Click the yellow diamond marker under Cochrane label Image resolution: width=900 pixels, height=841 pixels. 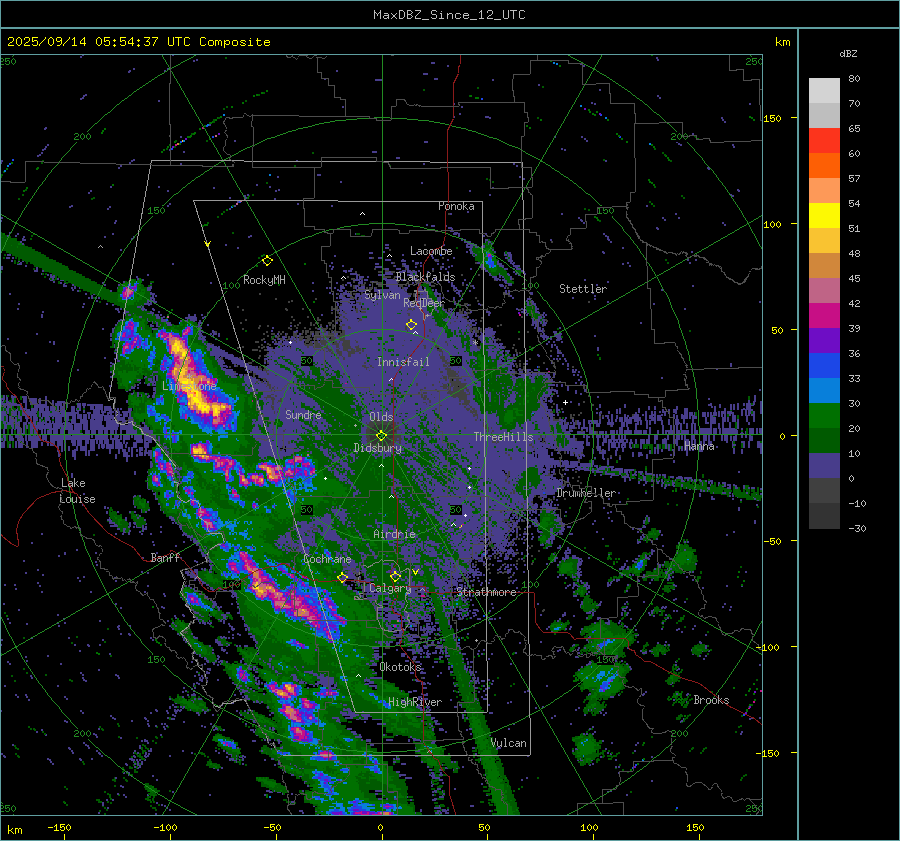[x=342, y=578]
